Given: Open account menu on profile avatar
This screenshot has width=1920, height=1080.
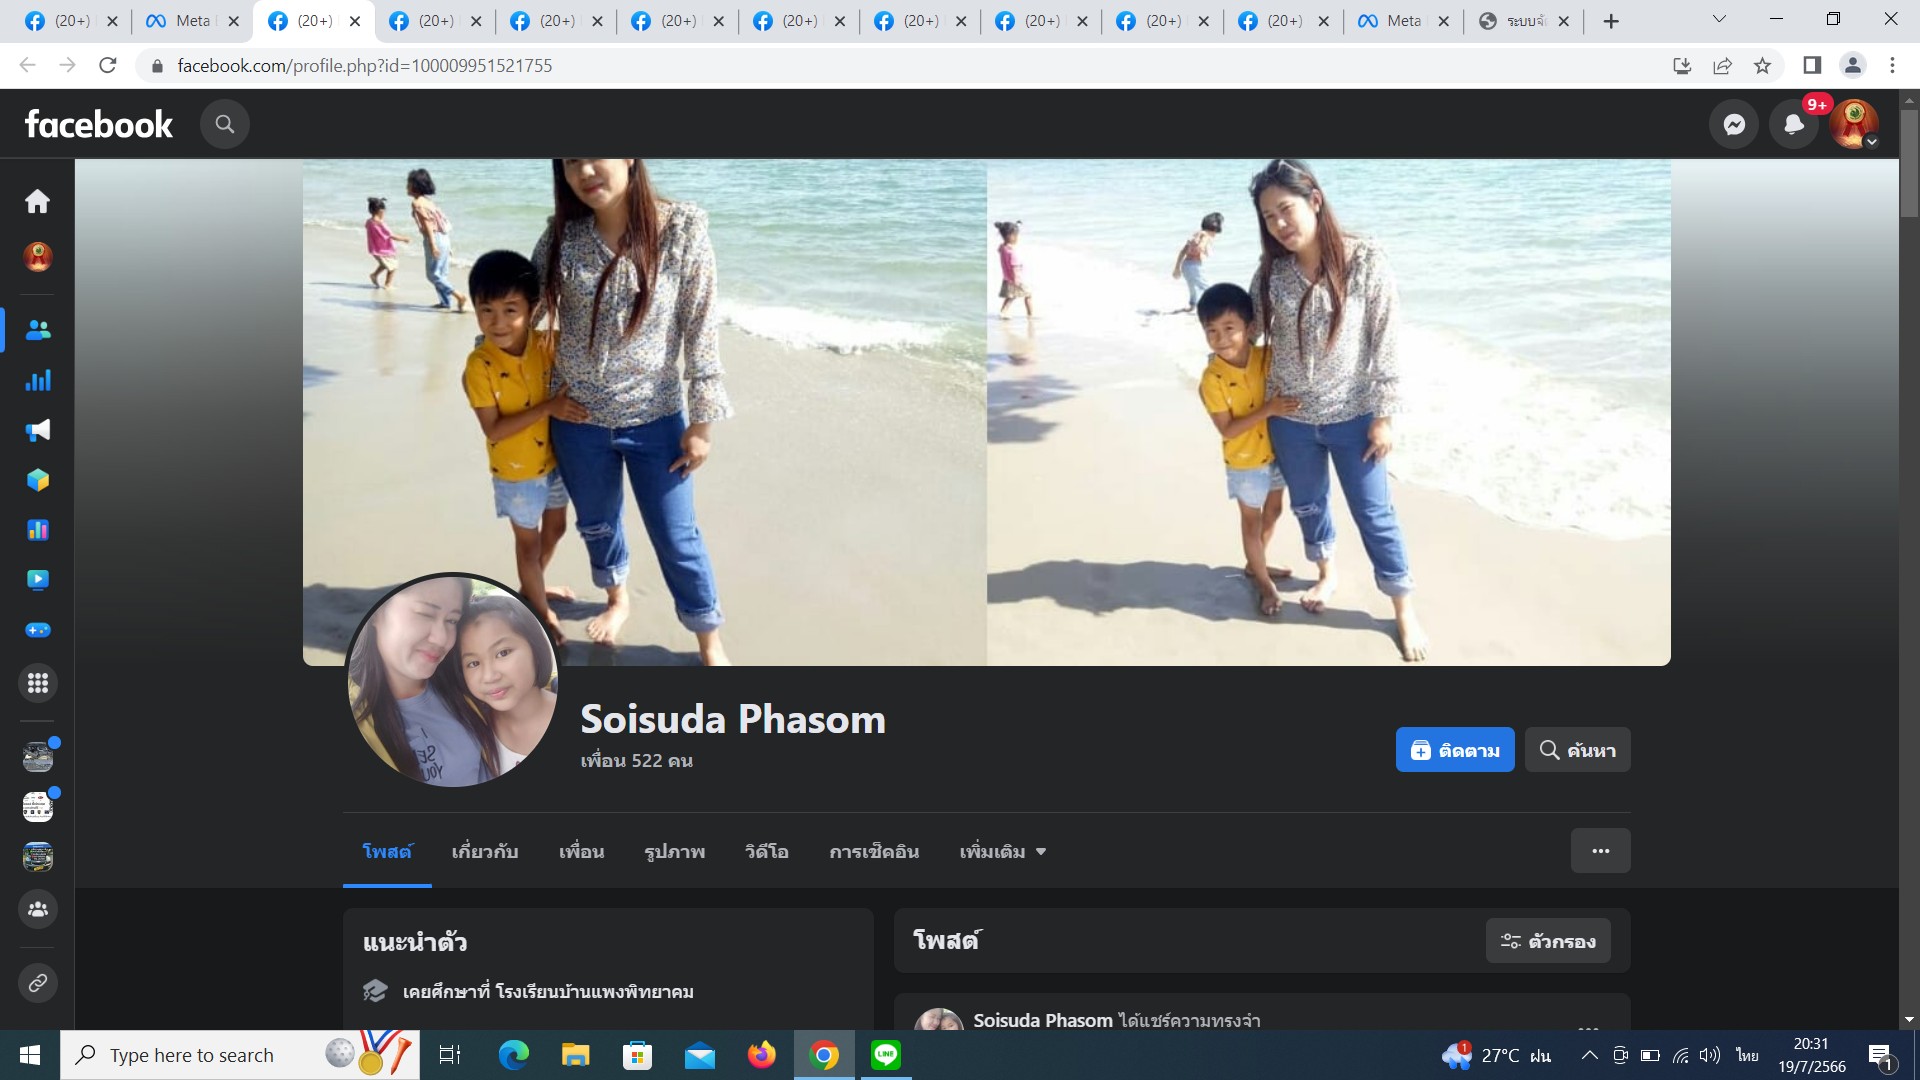Looking at the screenshot, I should [1854, 124].
